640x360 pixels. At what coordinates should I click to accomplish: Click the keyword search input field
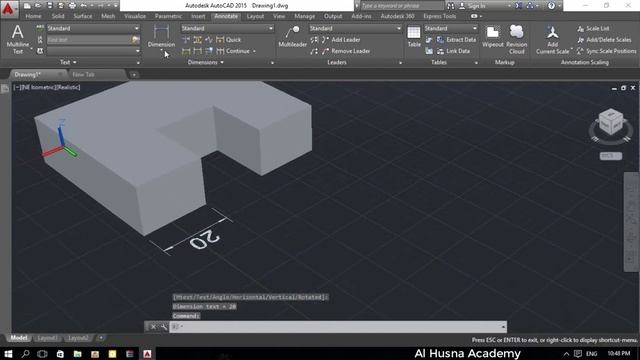(402, 6)
